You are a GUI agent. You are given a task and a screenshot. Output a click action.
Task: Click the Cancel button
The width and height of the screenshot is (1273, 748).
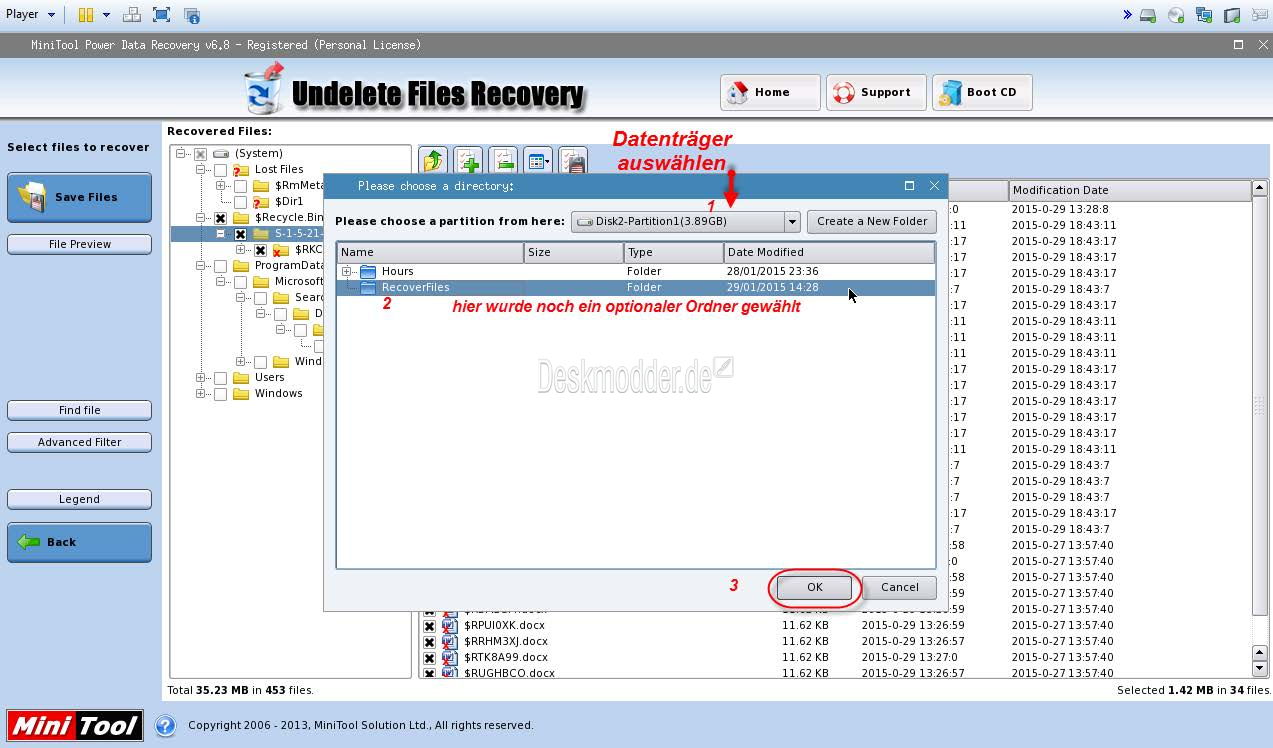(x=899, y=588)
